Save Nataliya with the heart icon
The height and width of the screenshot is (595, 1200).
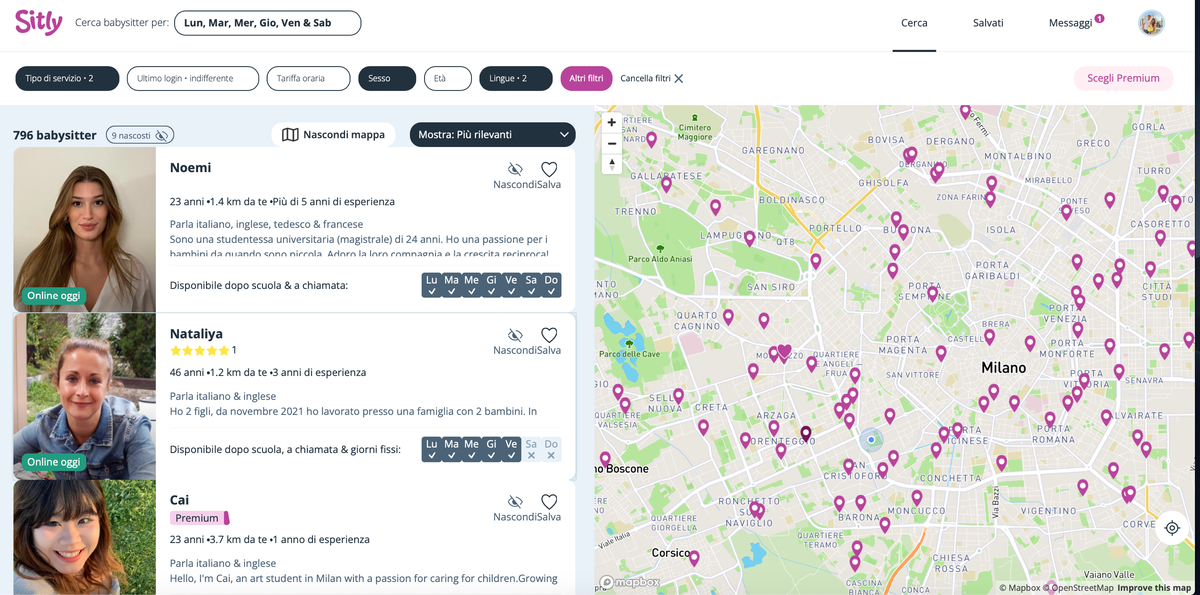click(549, 336)
